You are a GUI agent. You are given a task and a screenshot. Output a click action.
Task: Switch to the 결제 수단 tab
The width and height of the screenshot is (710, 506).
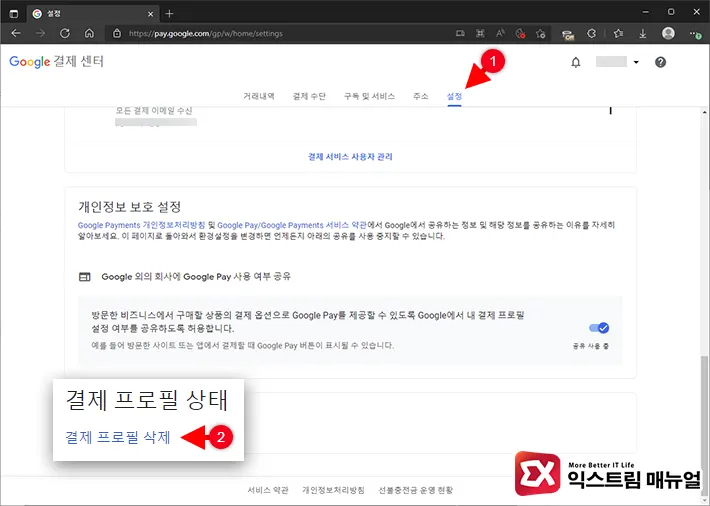[309, 96]
